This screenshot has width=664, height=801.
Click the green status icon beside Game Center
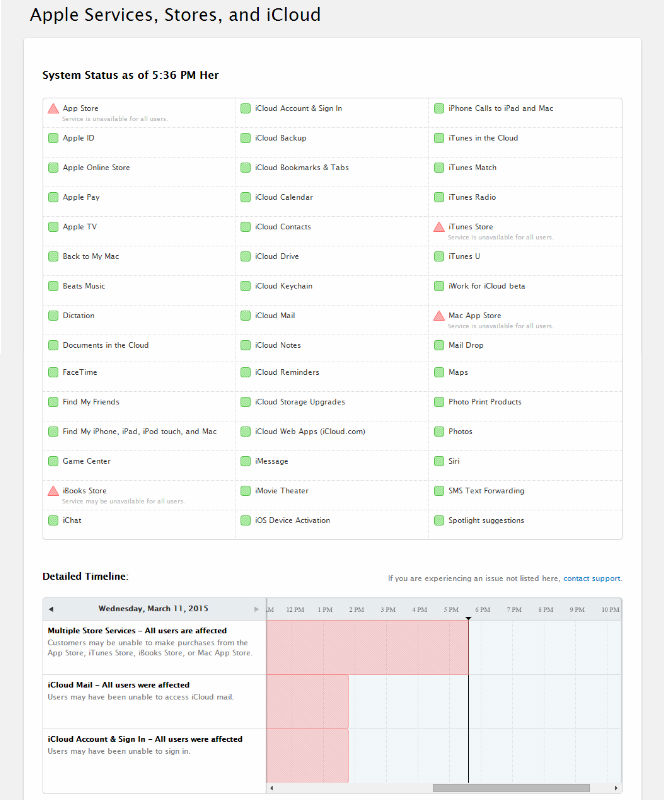[x=53, y=461]
